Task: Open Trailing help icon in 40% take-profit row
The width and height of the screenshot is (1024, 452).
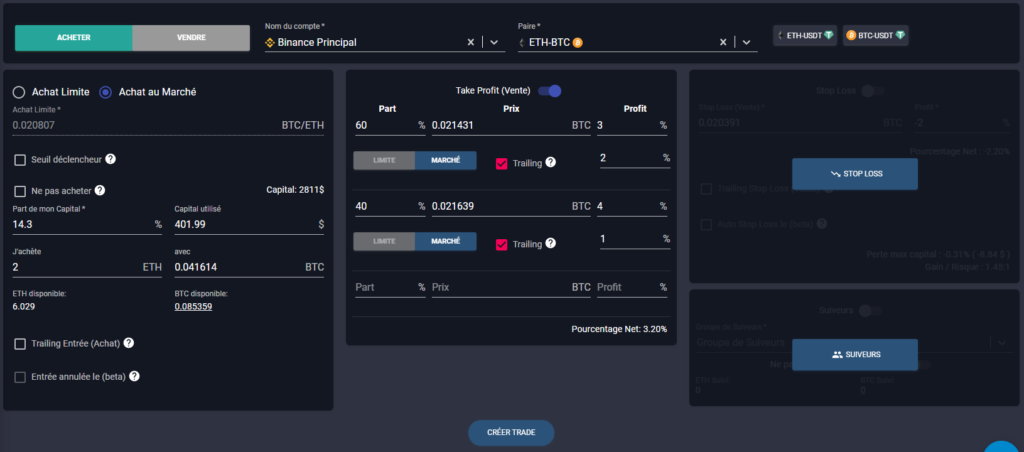Action: pos(551,244)
